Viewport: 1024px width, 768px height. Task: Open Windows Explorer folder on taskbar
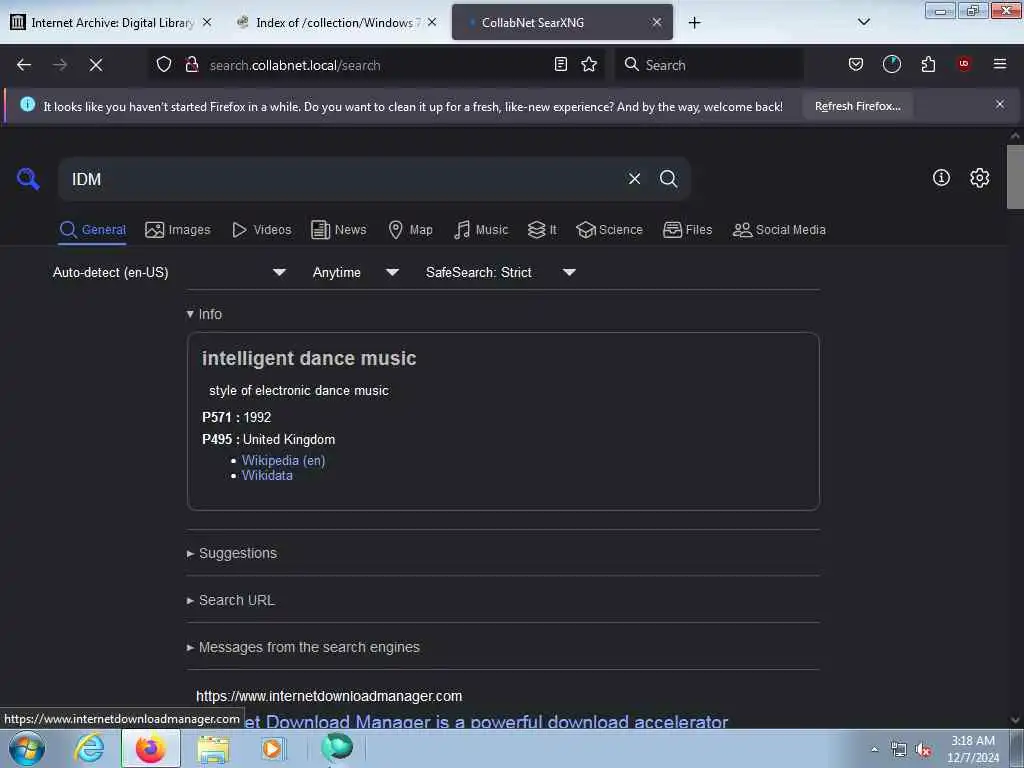[213, 749]
